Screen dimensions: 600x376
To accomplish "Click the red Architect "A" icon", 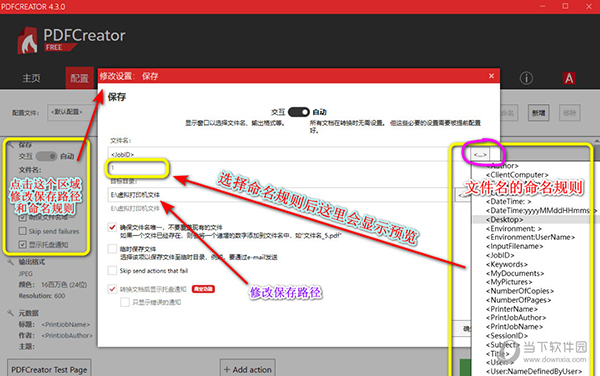I will pos(569,78).
